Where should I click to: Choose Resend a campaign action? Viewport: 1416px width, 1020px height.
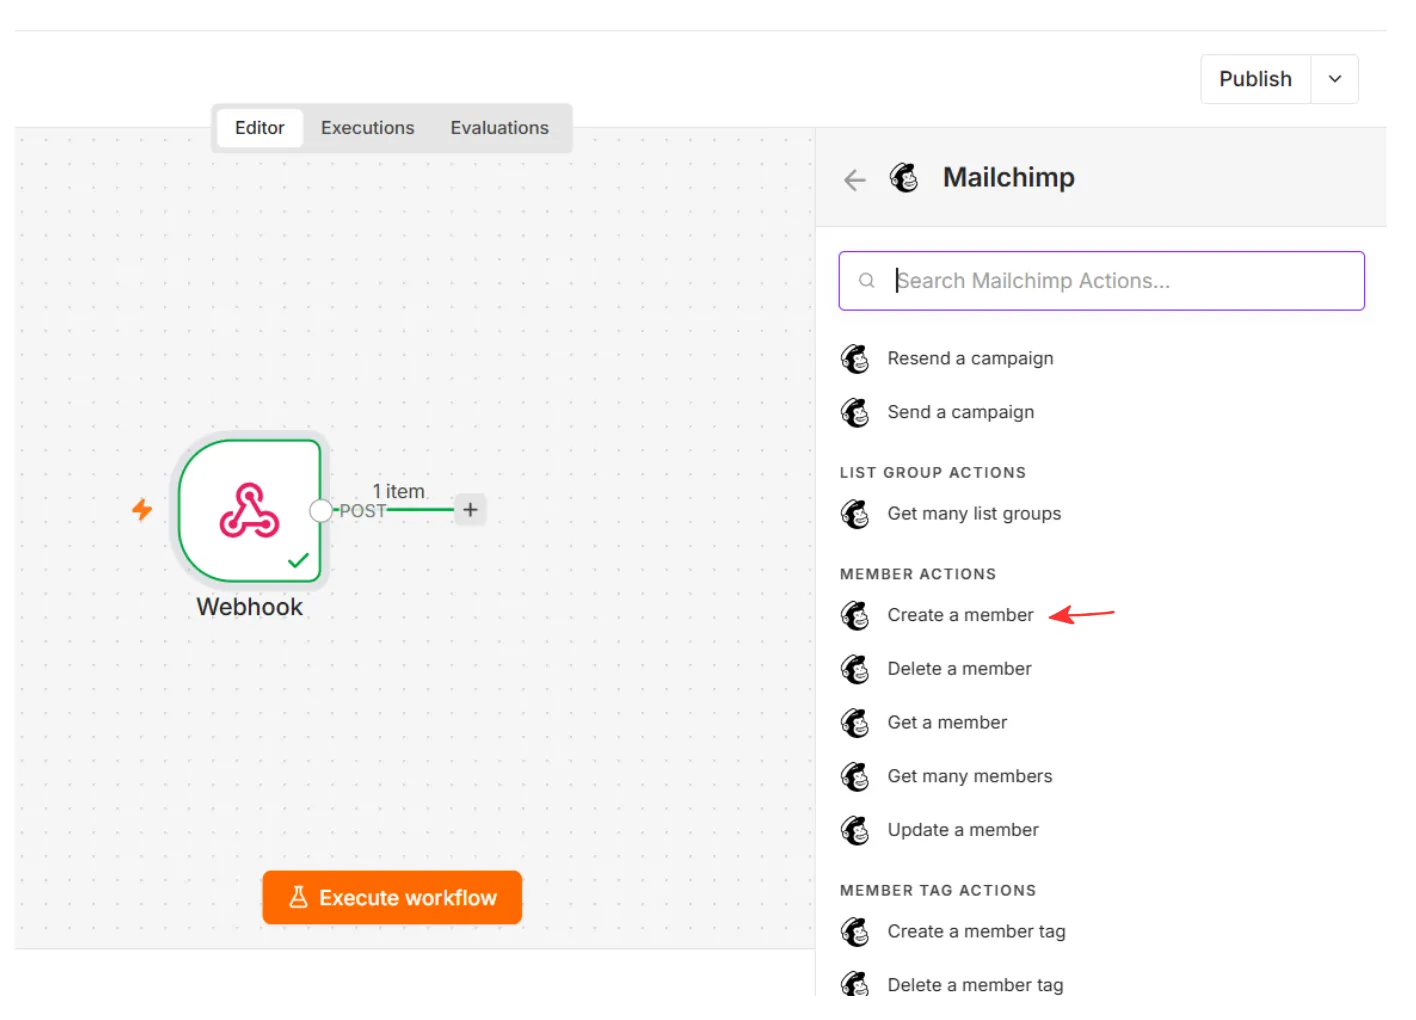coord(970,359)
